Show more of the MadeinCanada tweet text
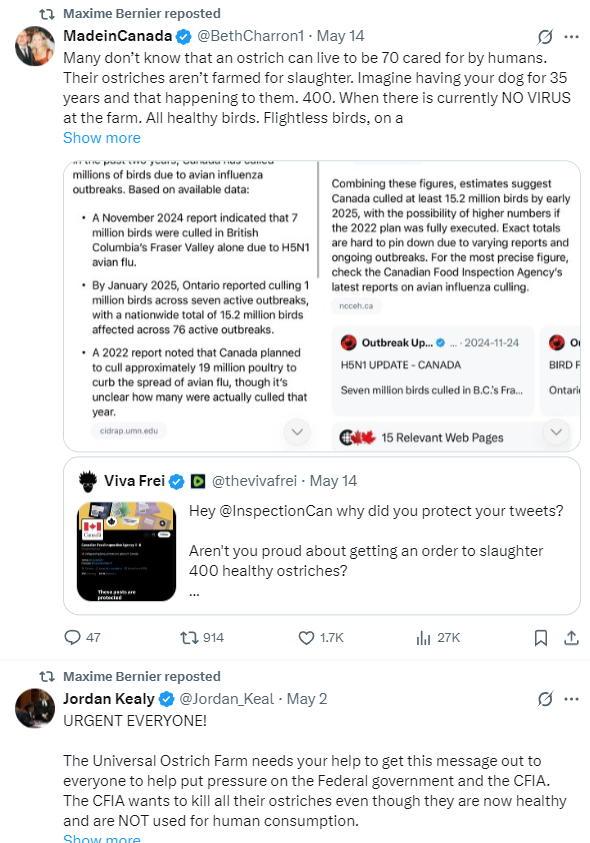 tap(102, 138)
